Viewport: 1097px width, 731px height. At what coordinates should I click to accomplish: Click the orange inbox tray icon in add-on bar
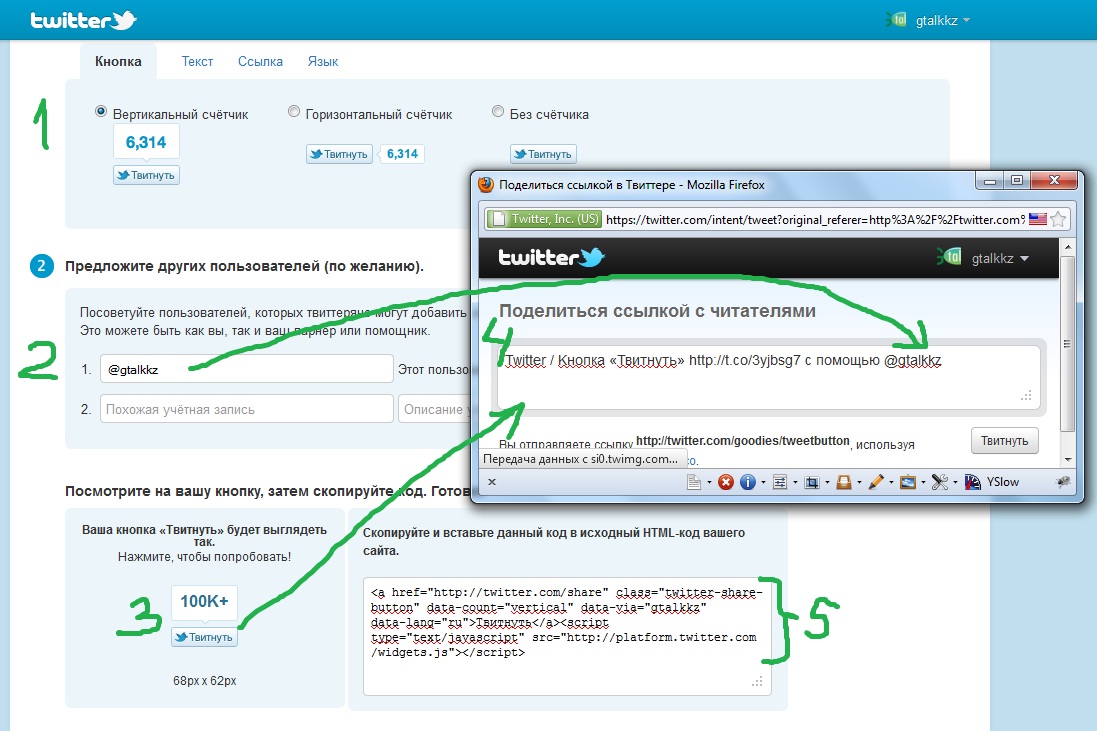(x=844, y=482)
